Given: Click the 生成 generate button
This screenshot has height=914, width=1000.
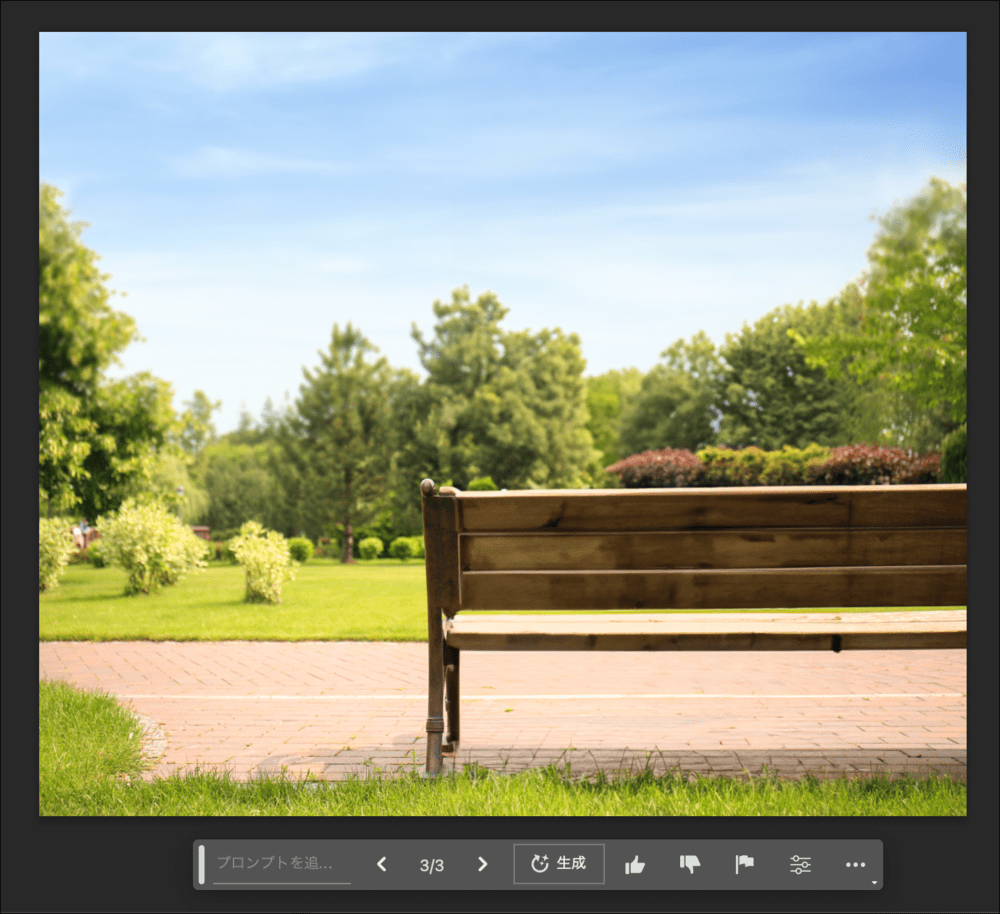Looking at the screenshot, I should coord(559,864).
